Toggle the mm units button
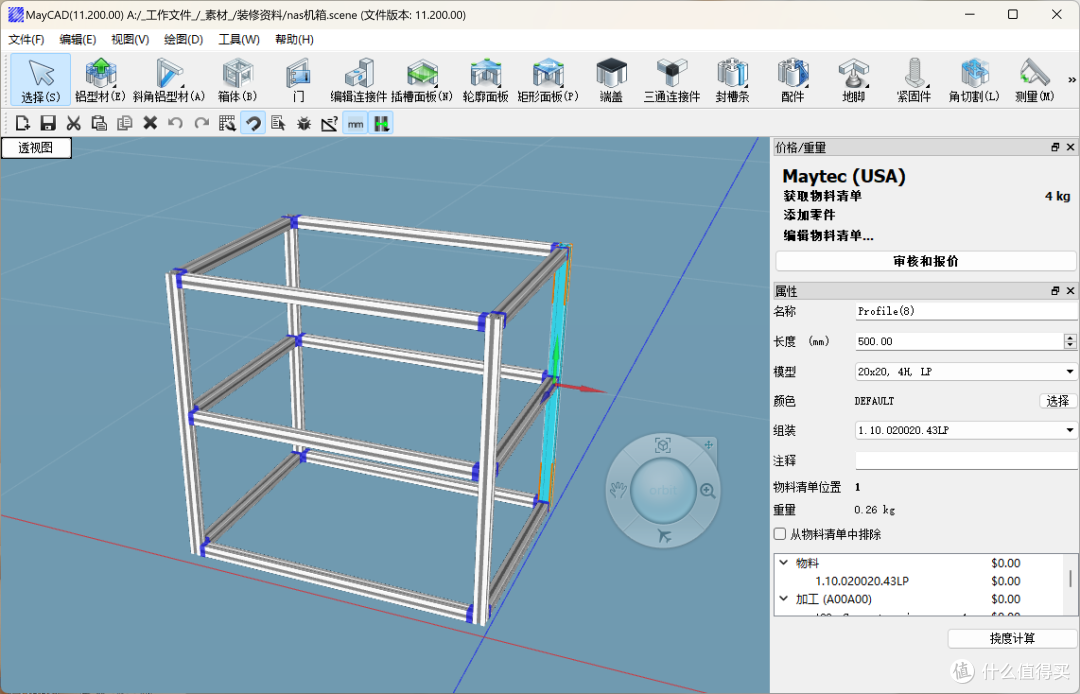This screenshot has height=694, width=1080. click(355, 123)
